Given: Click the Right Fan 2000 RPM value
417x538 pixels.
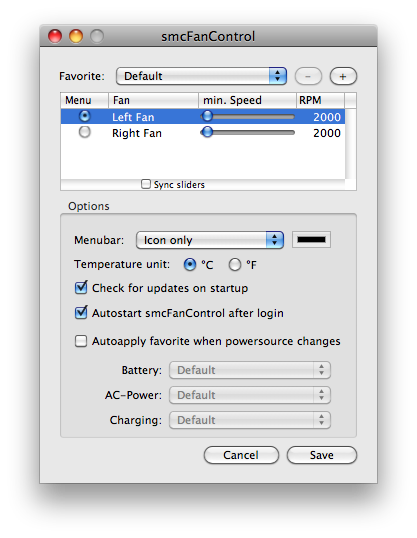Looking at the screenshot, I should pos(327,133).
